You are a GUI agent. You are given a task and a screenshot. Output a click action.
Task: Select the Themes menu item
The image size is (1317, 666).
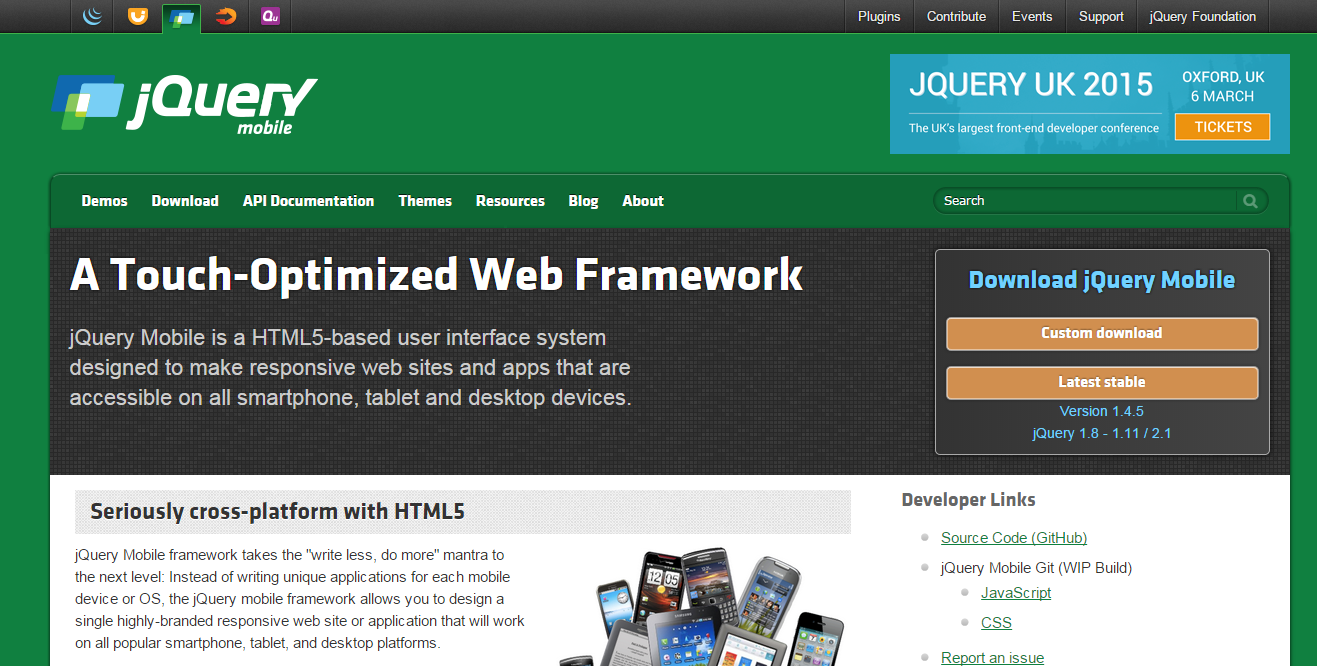tap(425, 201)
